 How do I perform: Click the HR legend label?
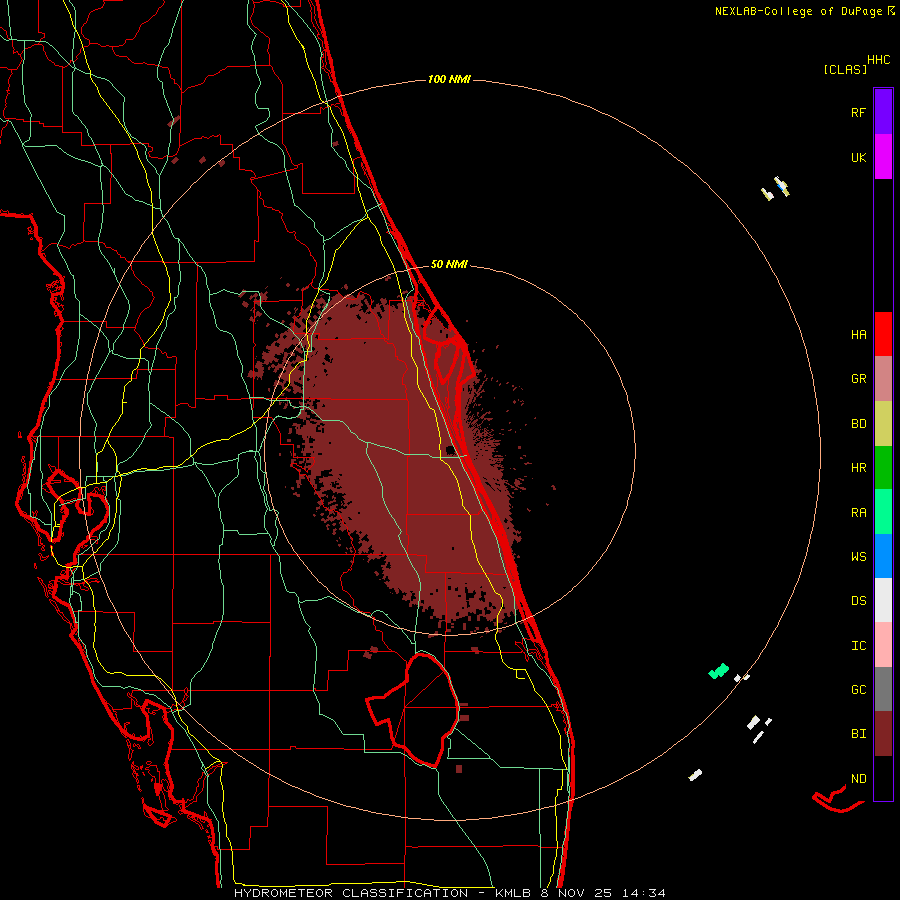(x=858, y=468)
